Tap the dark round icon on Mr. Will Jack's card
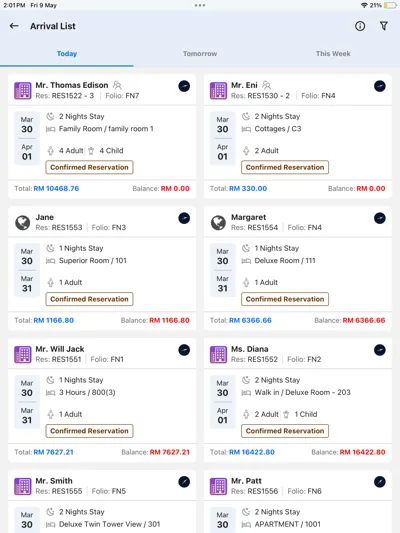This screenshot has height=533, width=400. (x=184, y=350)
